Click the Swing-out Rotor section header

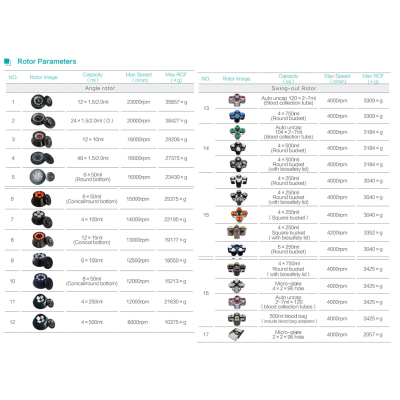point(294,88)
